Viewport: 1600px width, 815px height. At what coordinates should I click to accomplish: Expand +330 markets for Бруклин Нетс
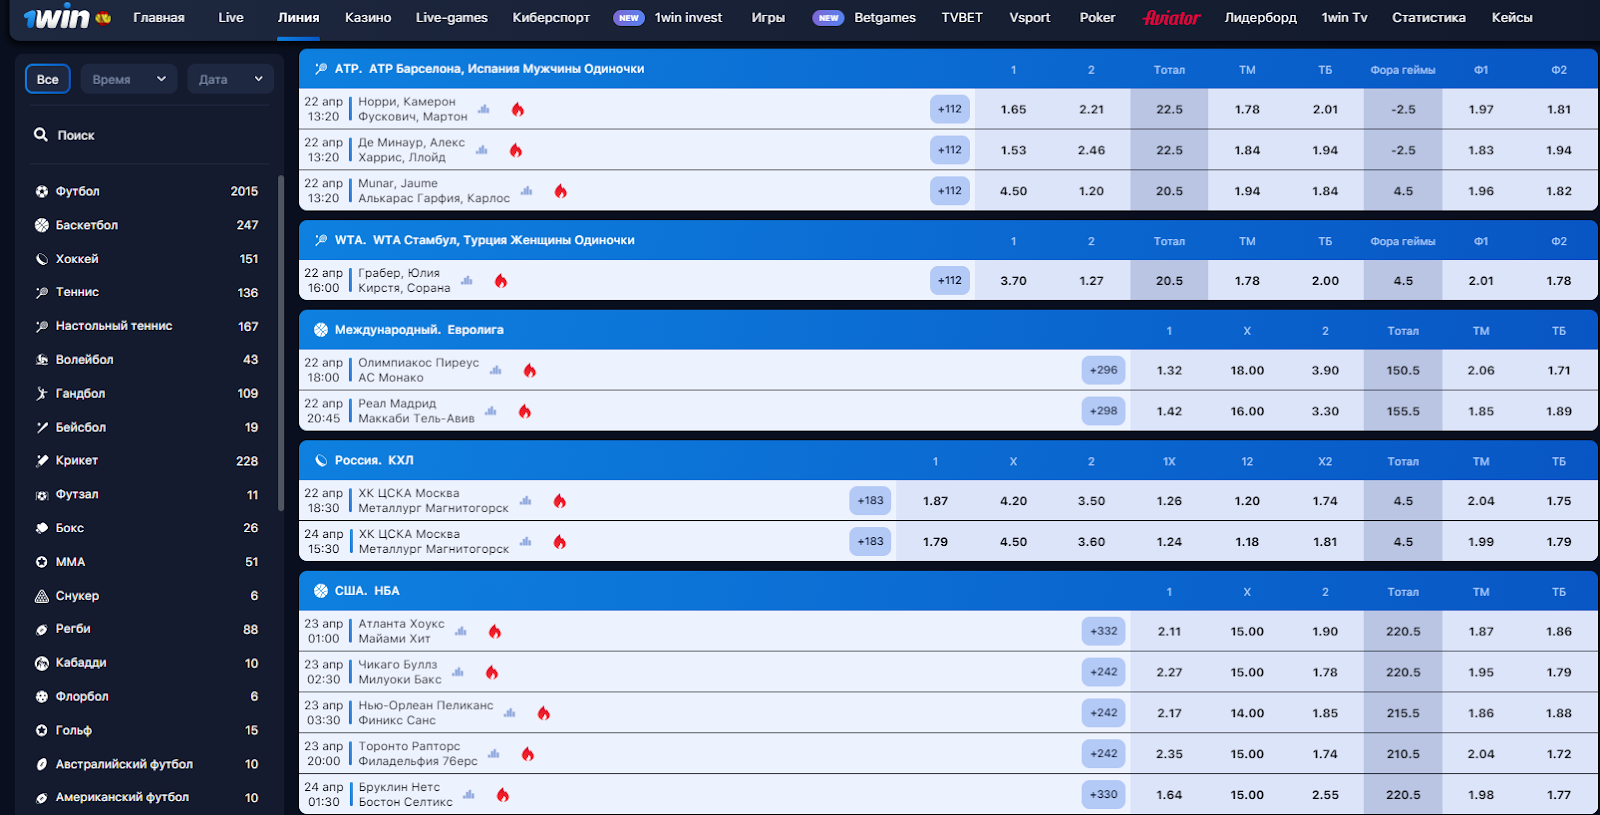[x=1104, y=795]
